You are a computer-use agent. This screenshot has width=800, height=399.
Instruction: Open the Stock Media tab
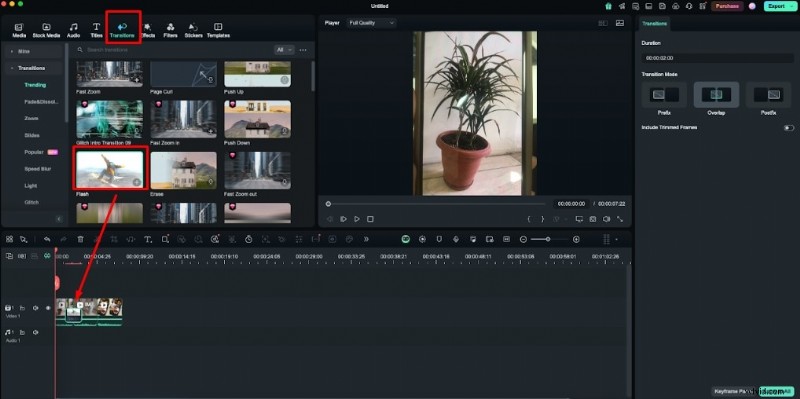pyautogui.click(x=46, y=30)
